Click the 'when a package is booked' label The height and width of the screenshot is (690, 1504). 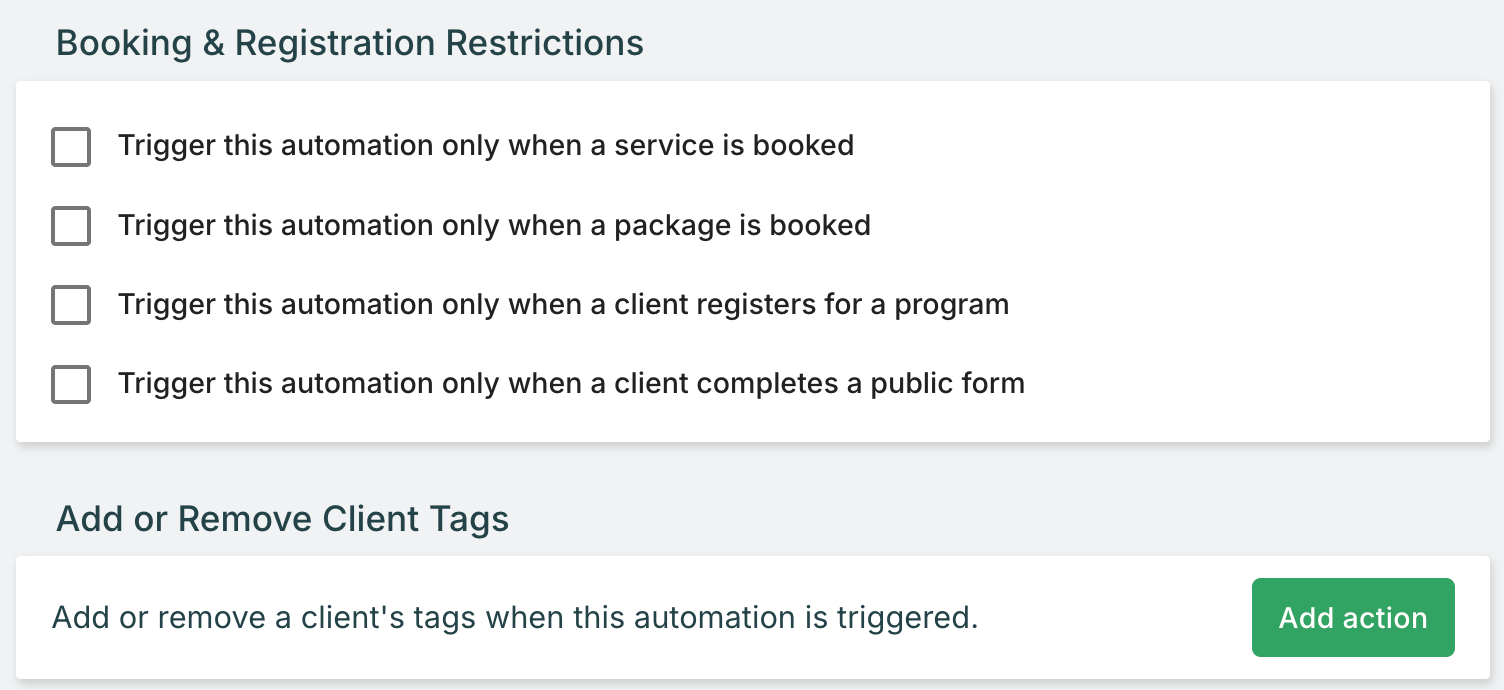(x=494, y=225)
